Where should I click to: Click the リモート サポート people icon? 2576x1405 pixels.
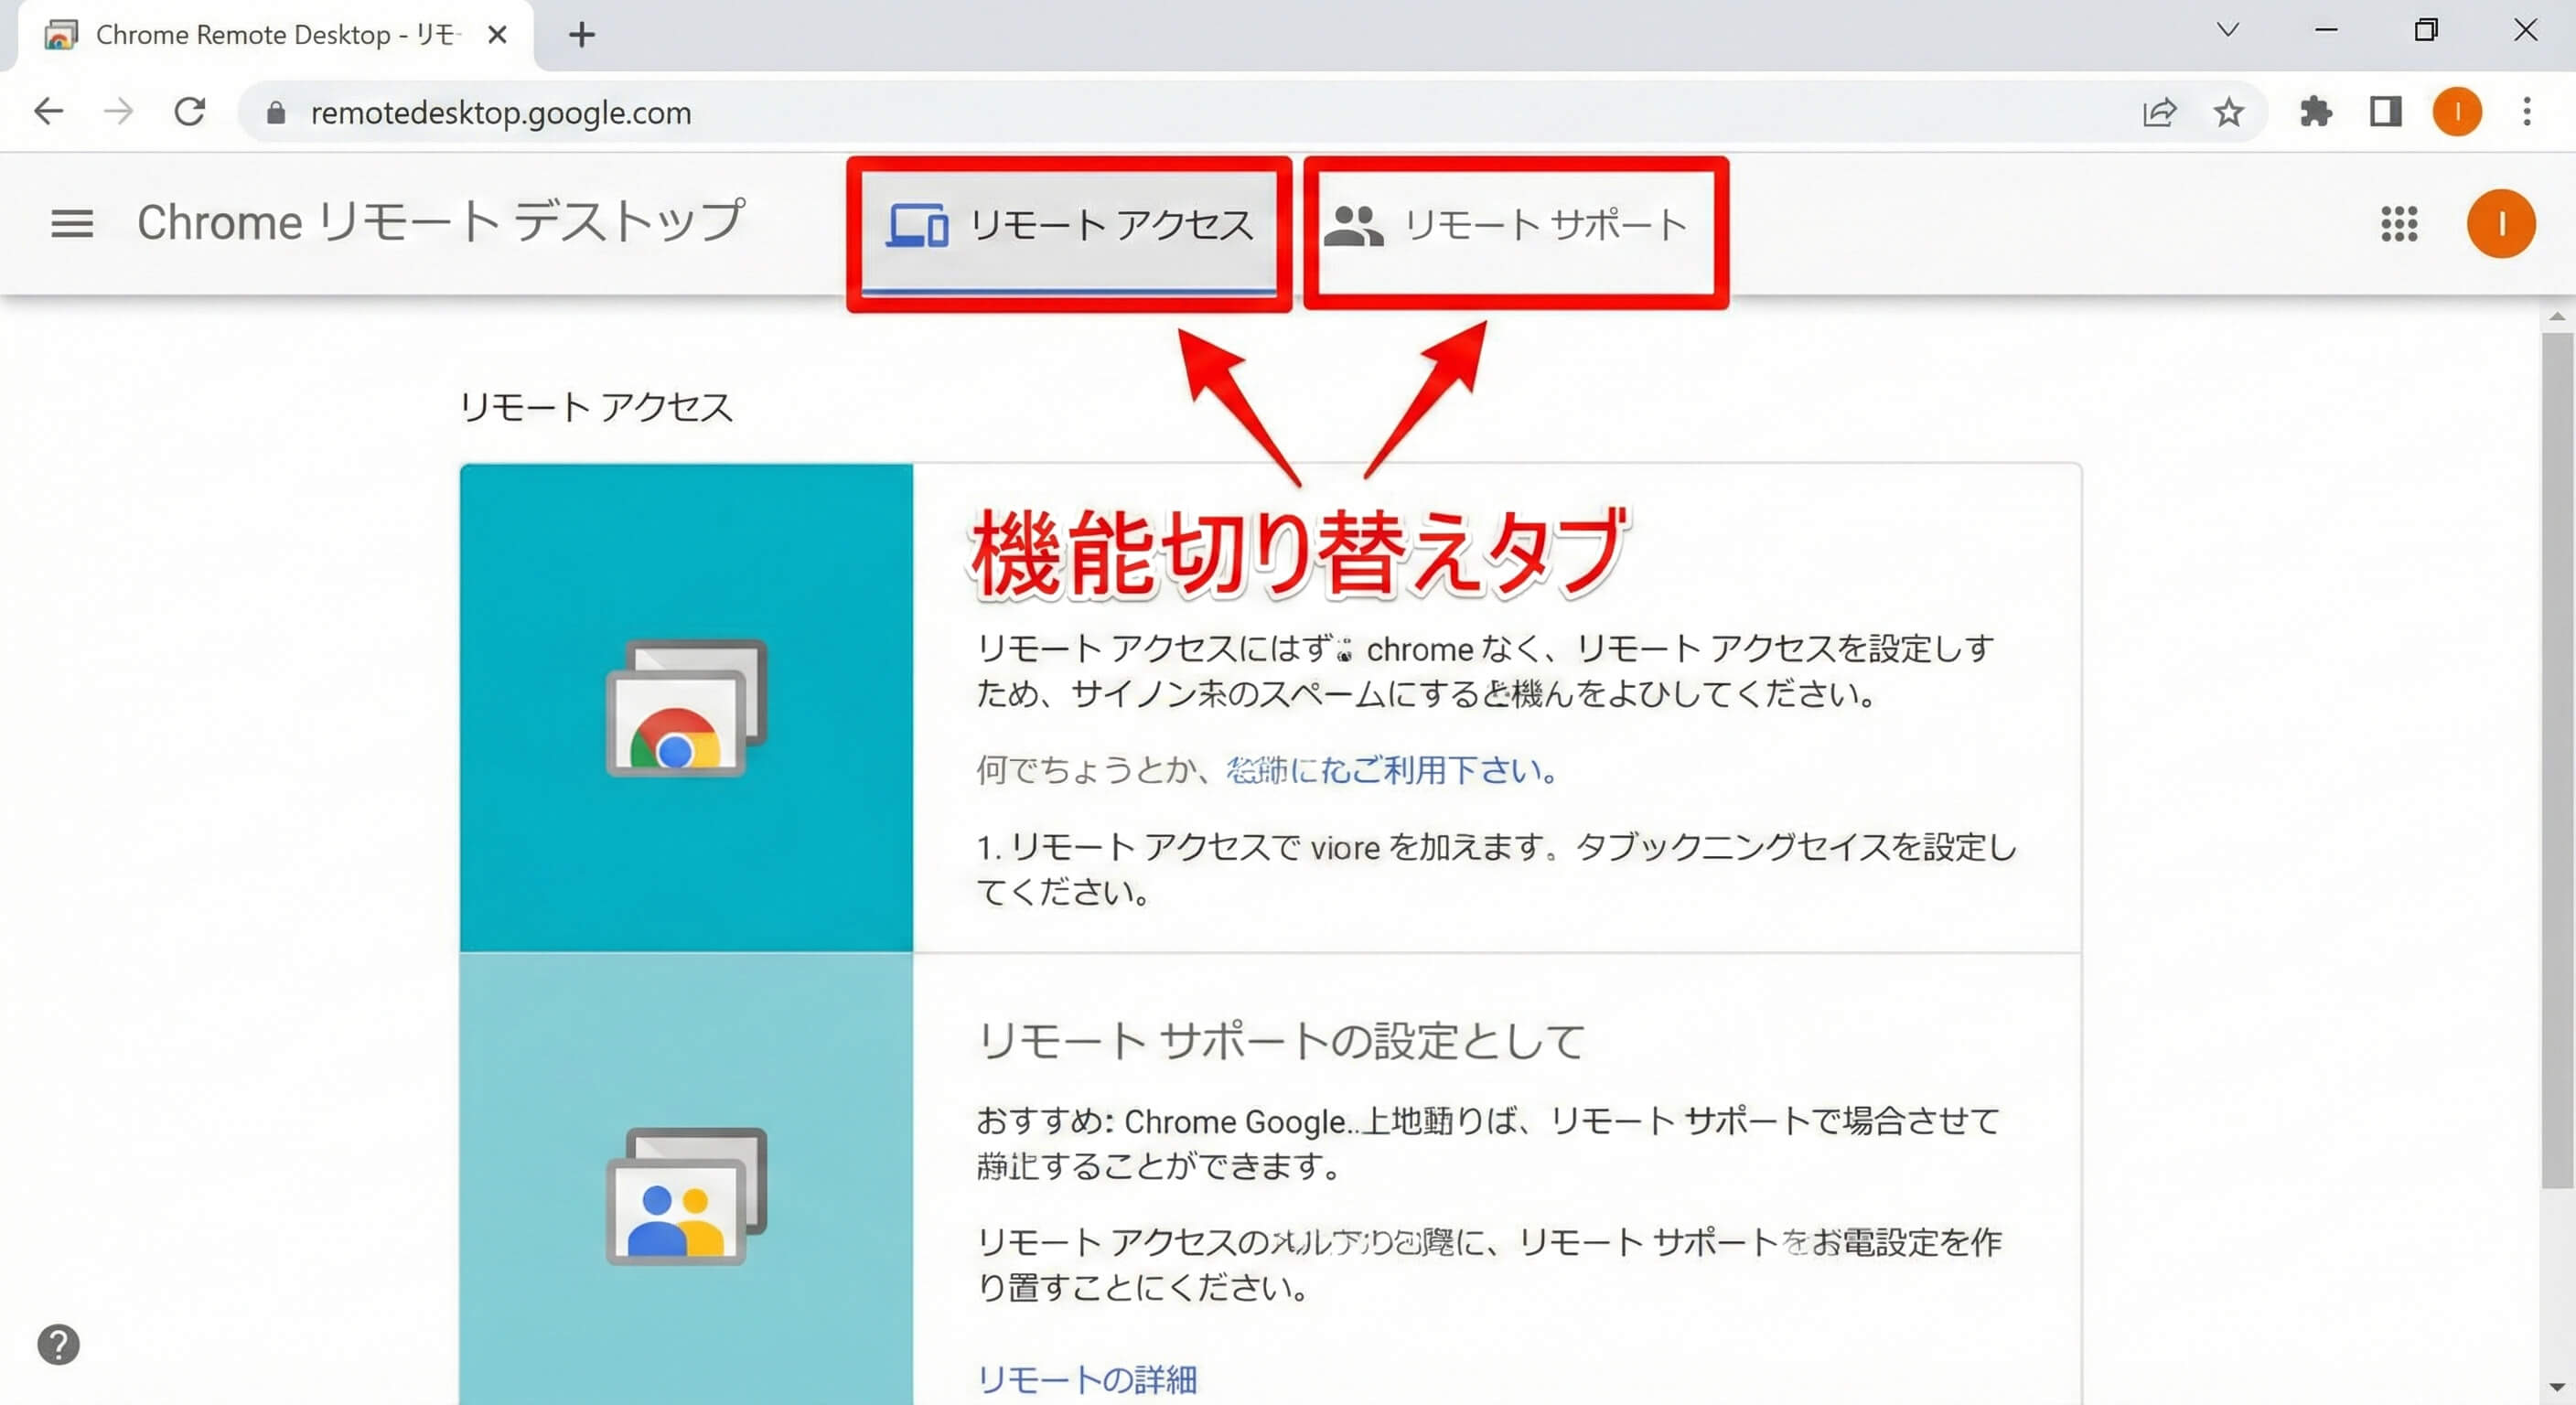tap(1355, 225)
